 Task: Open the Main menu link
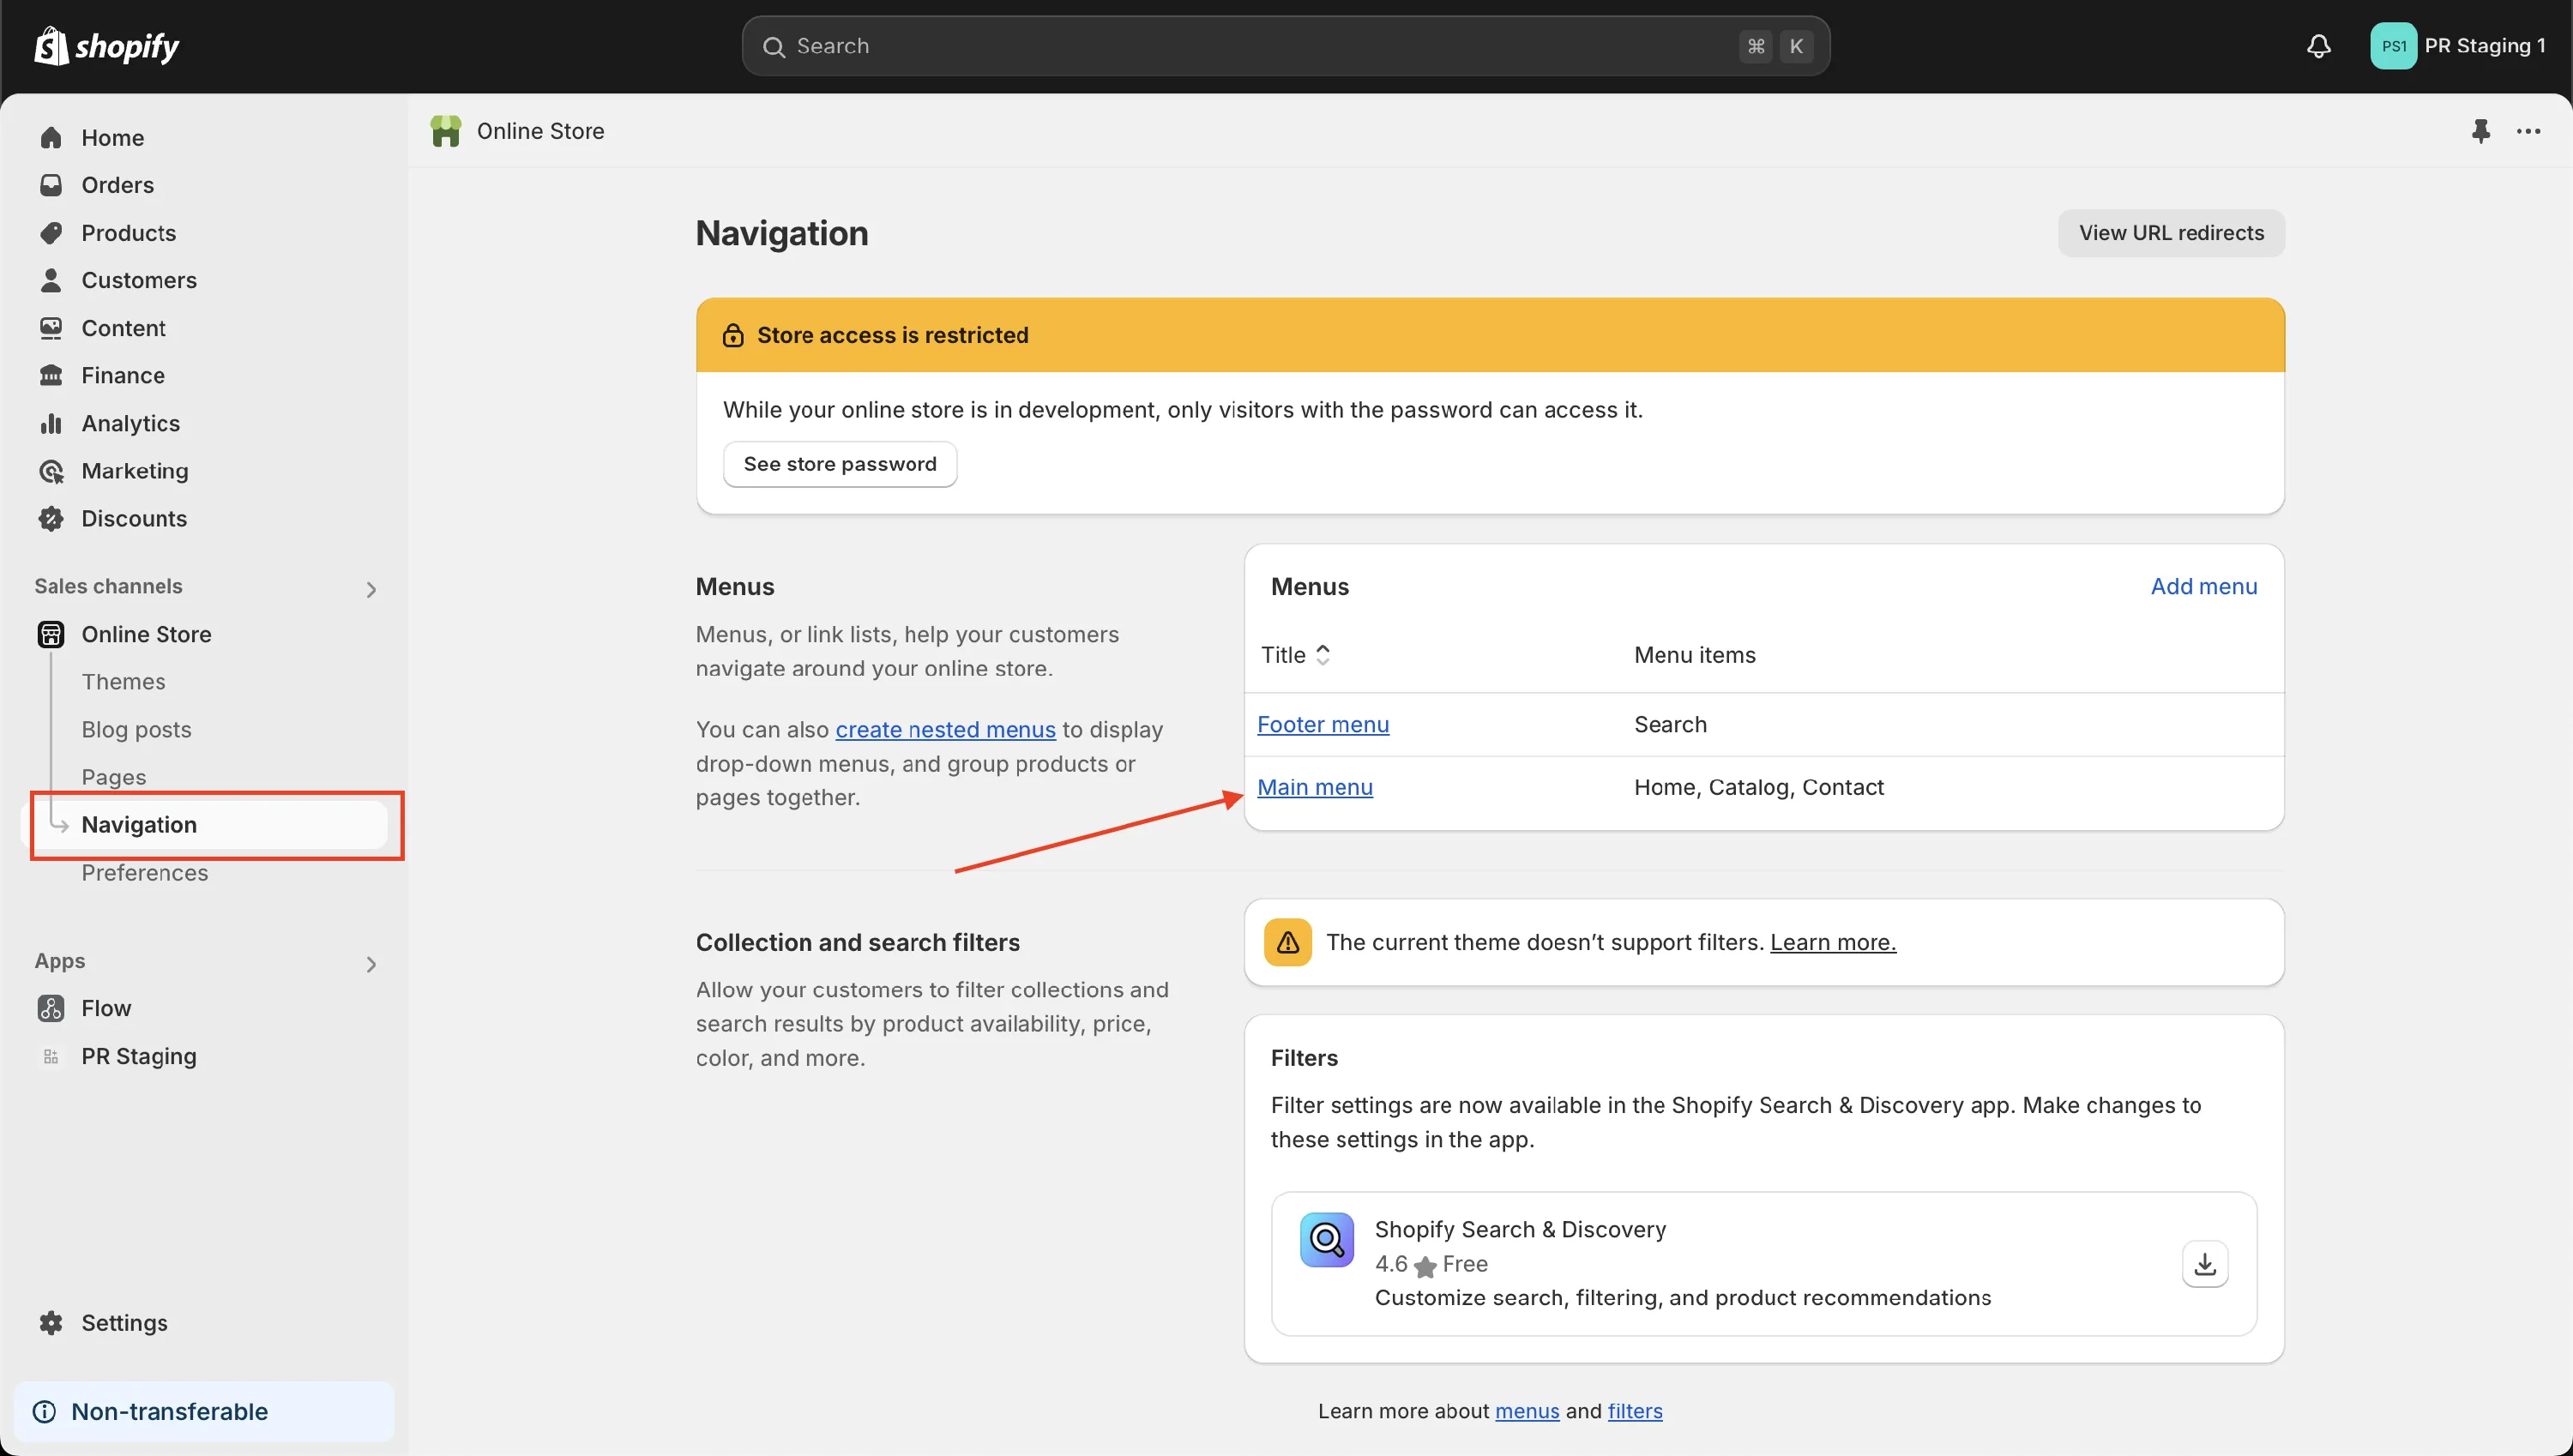pyautogui.click(x=1315, y=788)
